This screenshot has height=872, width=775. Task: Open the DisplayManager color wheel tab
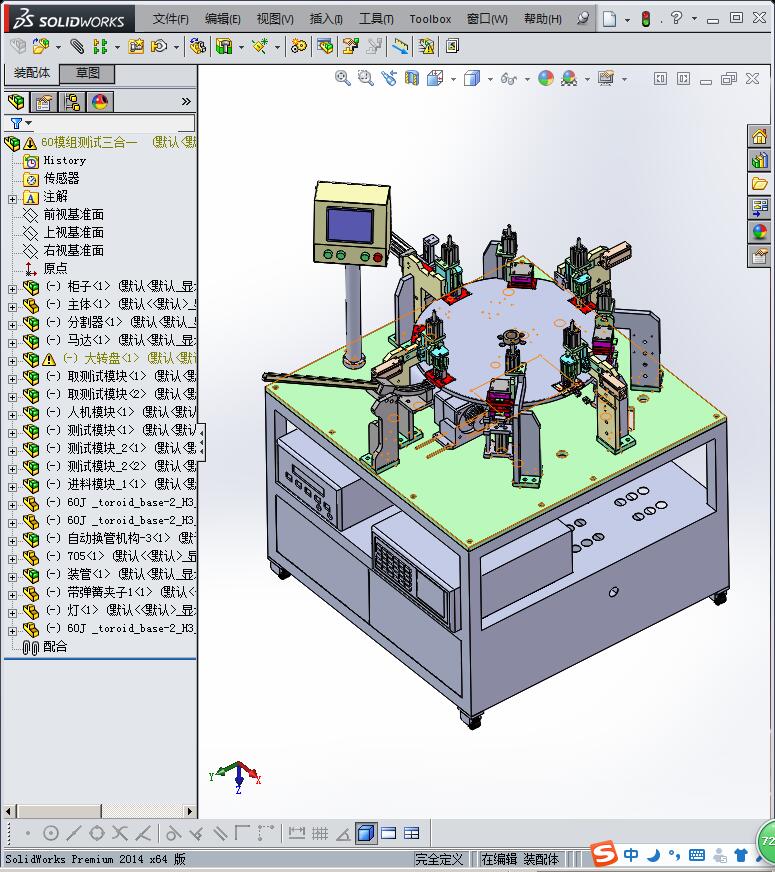point(100,102)
